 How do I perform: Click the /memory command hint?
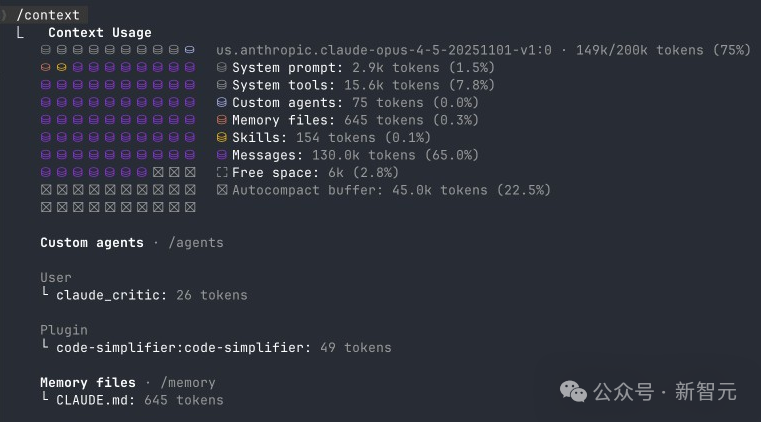click(x=188, y=383)
